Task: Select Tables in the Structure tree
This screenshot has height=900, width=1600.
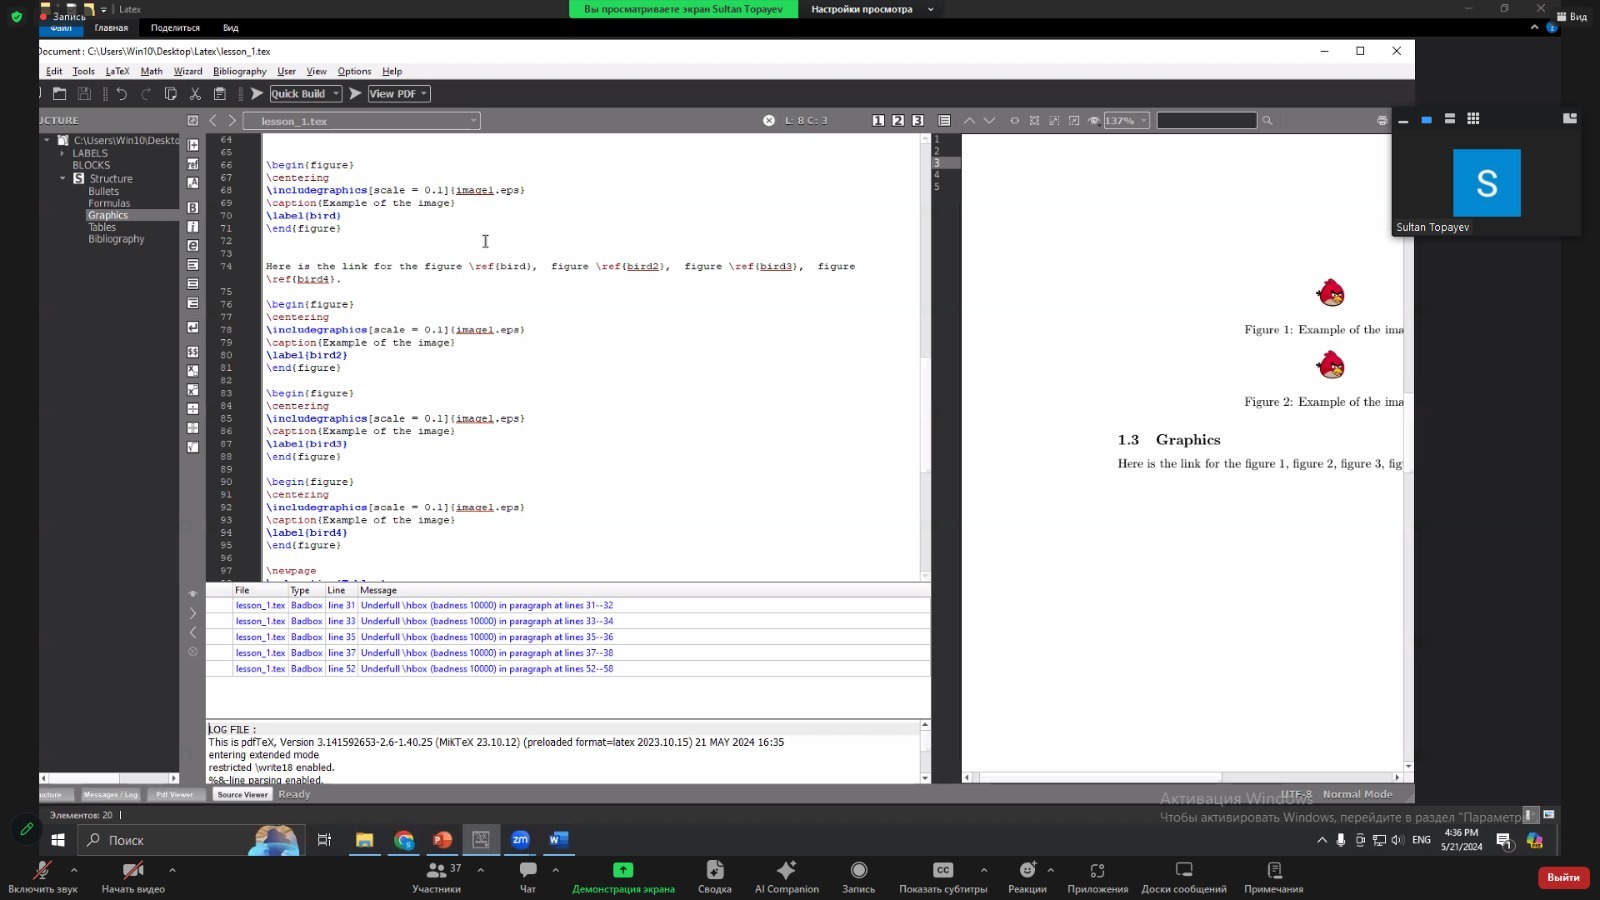Action: [x=102, y=228]
